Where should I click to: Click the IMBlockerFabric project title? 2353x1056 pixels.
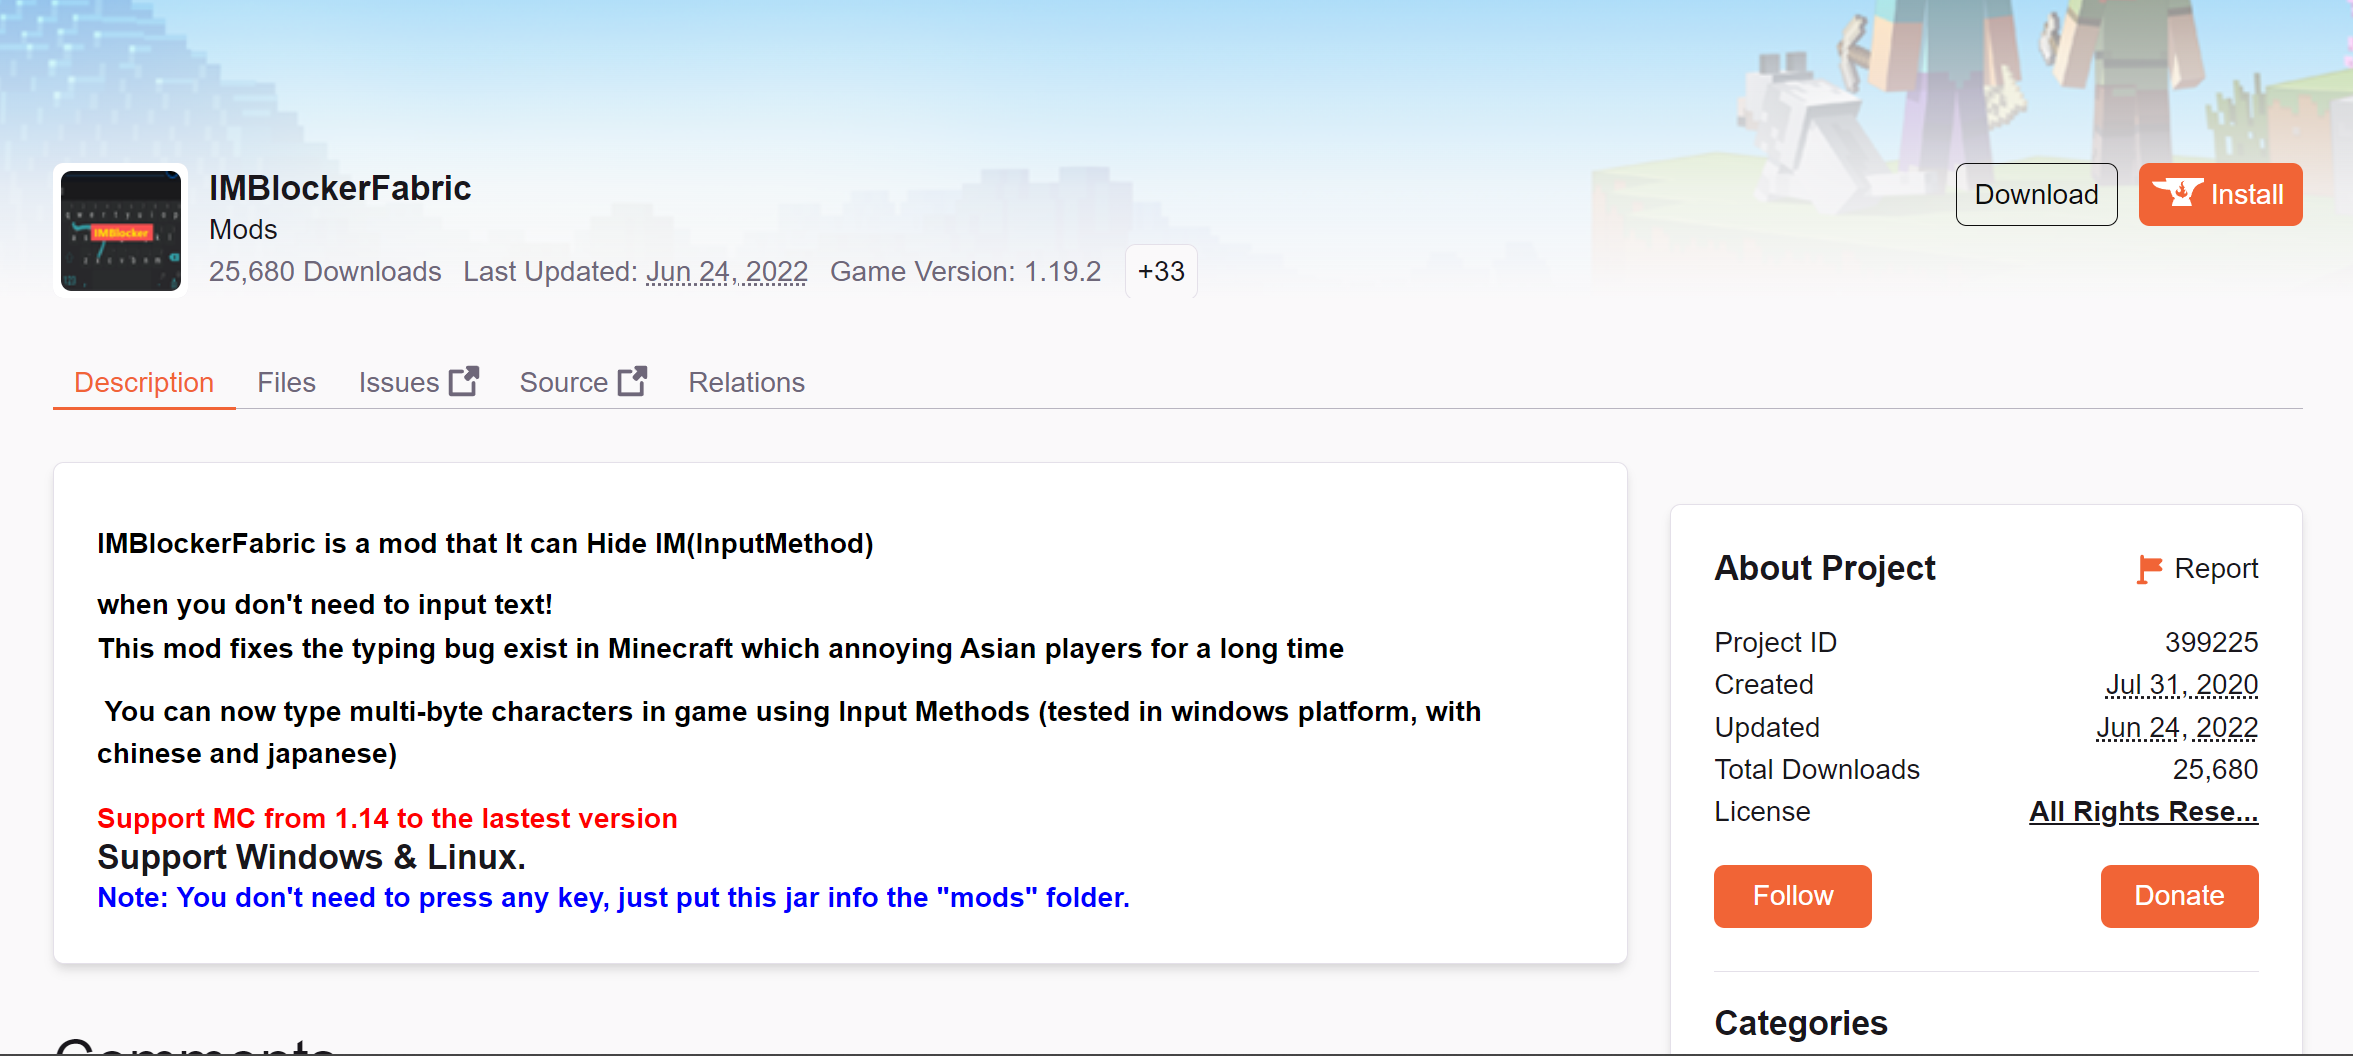tap(340, 188)
